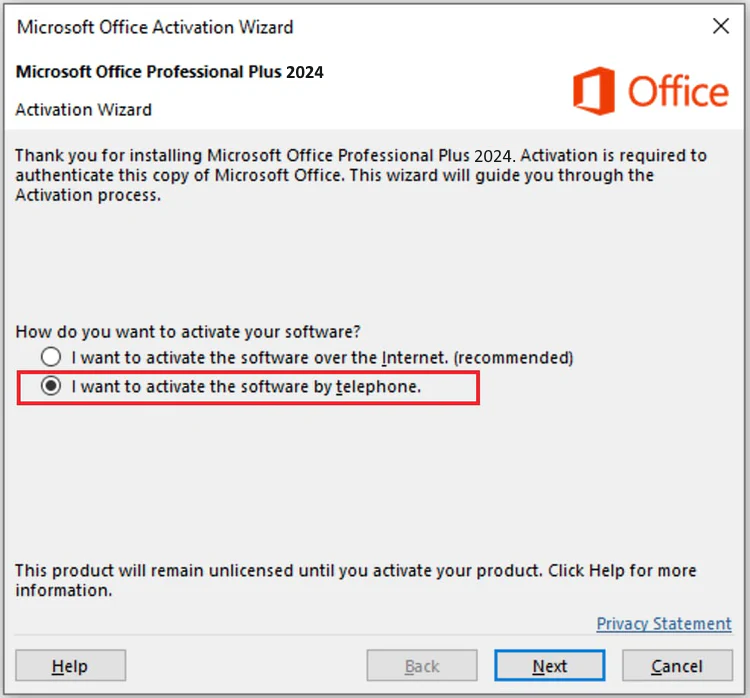
Task: Click the "How do you want to activate" question
Action: pyautogui.click(x=185, y=331)
